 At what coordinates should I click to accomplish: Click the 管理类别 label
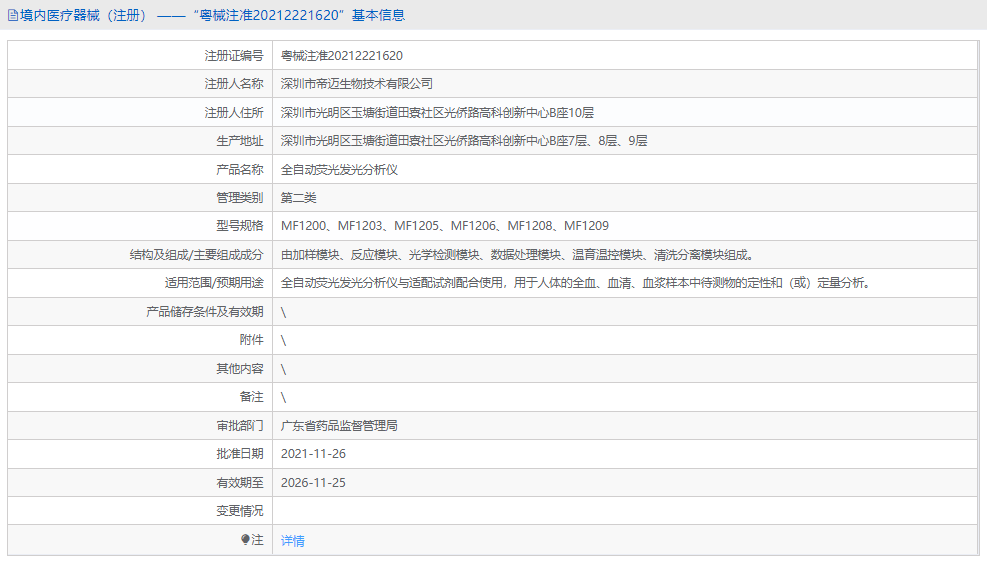[240, 198]
